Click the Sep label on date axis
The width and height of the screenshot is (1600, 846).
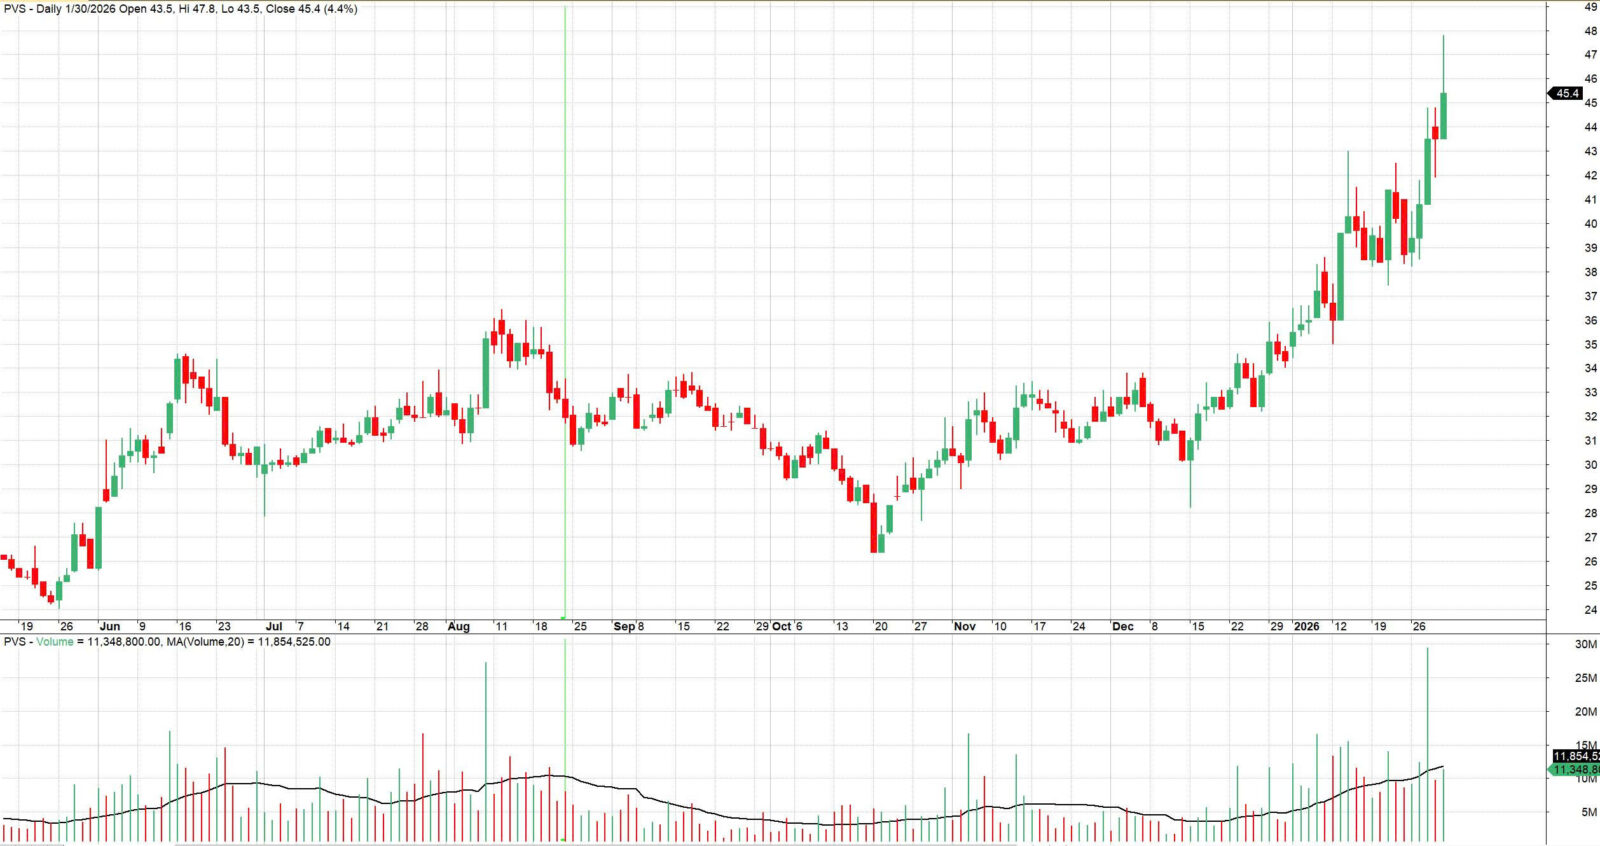[x=624, y=627]
